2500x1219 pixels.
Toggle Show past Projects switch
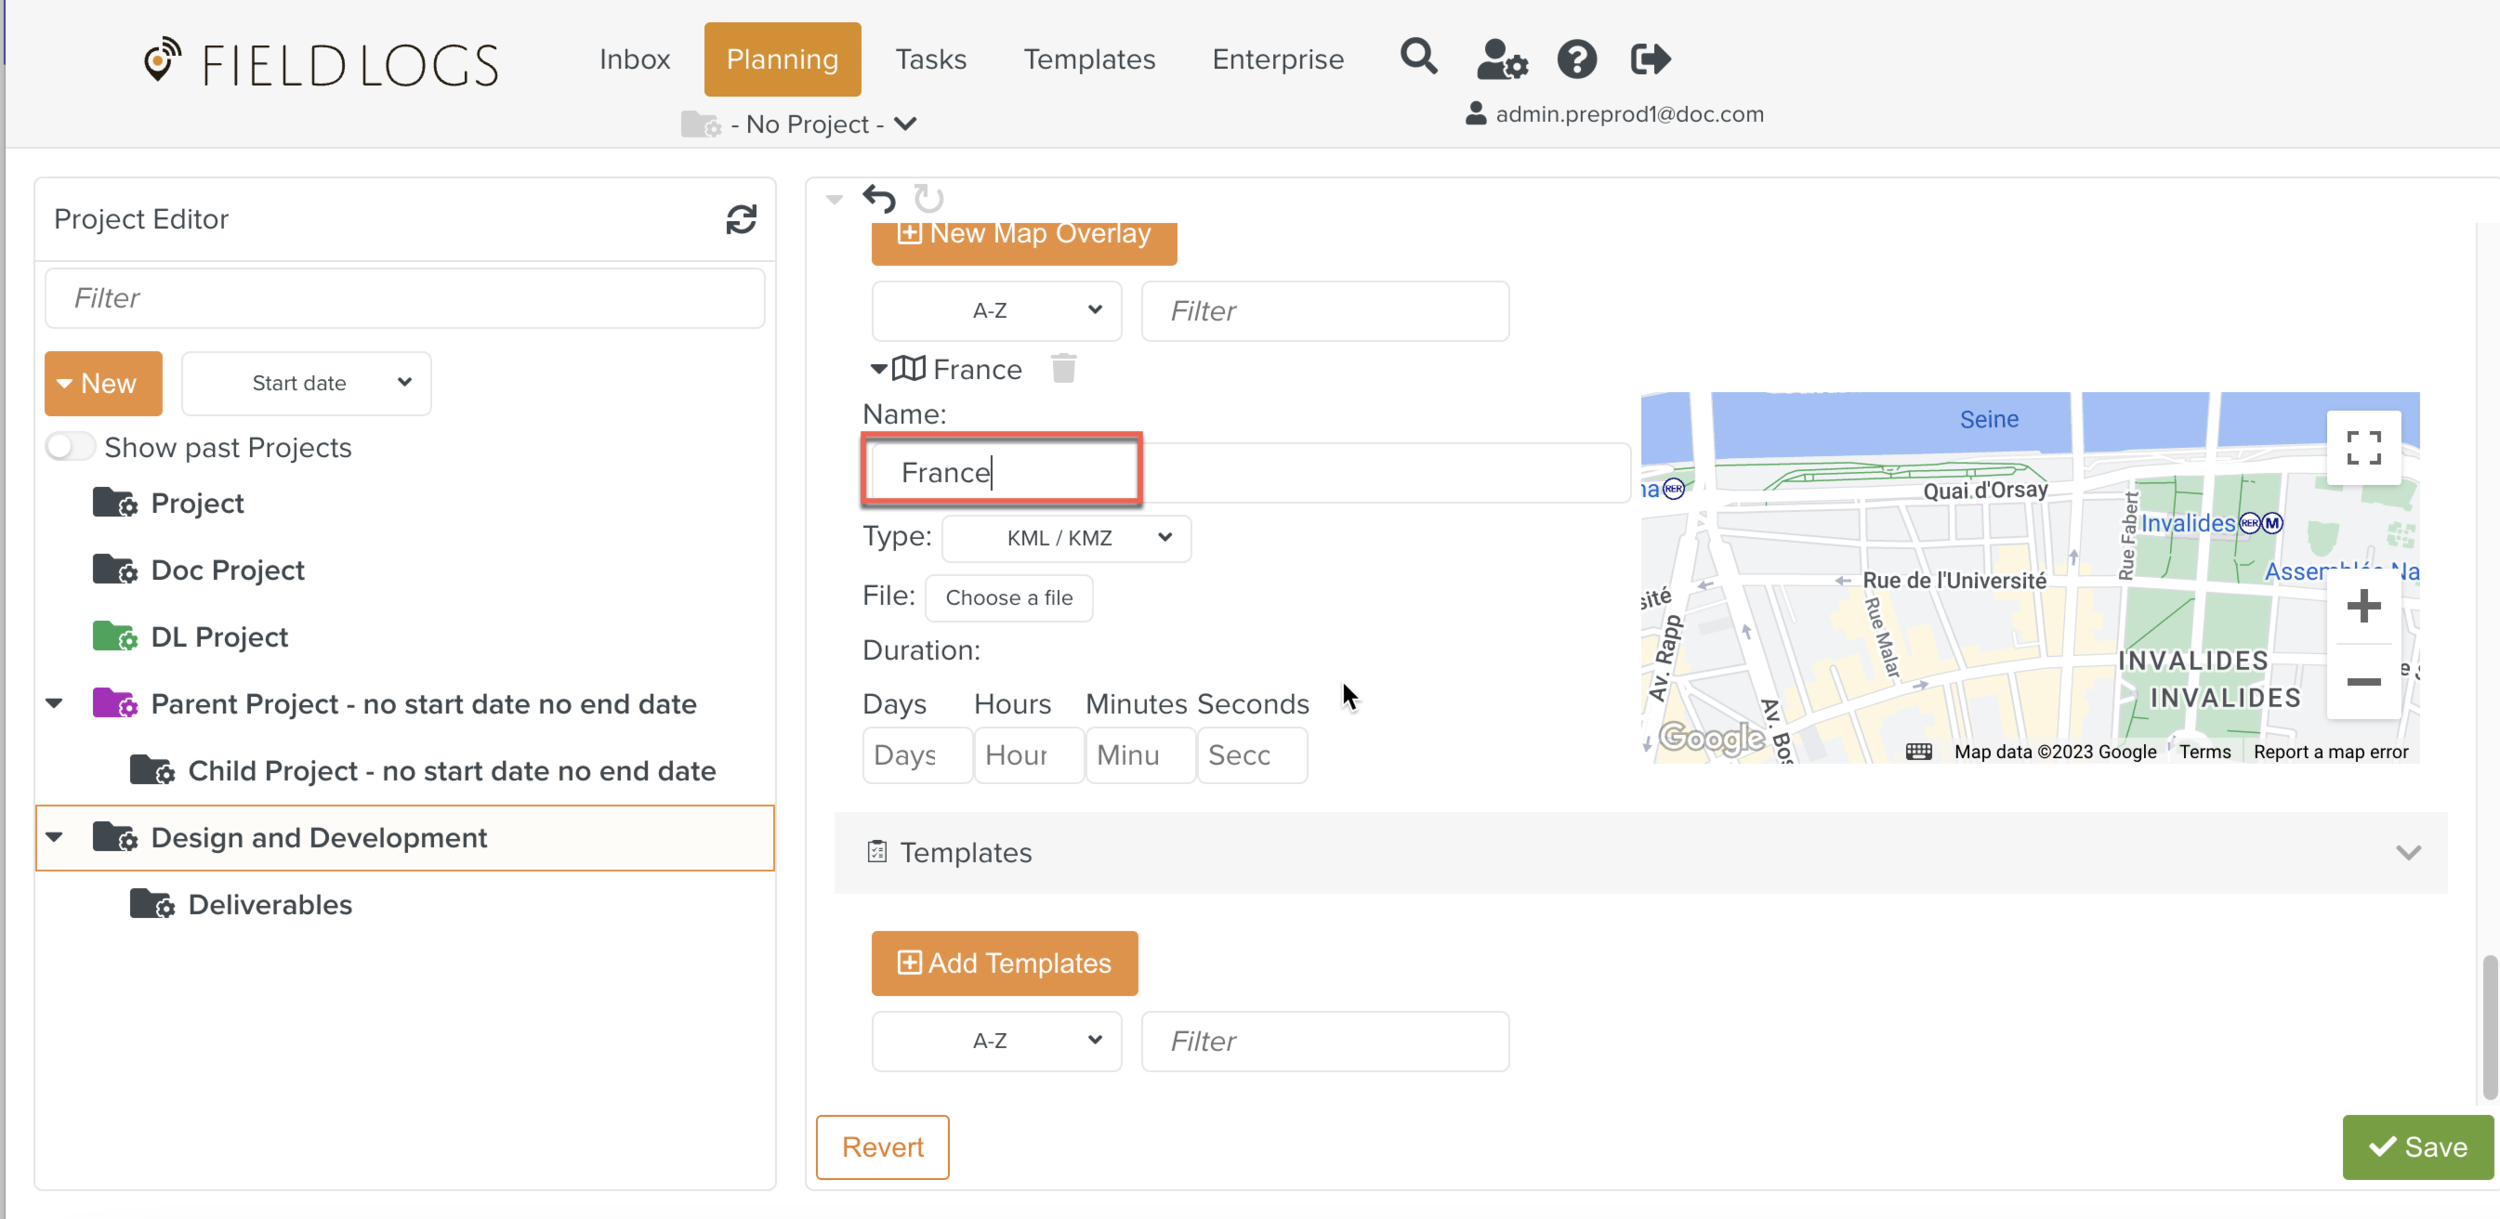[70, 447]
